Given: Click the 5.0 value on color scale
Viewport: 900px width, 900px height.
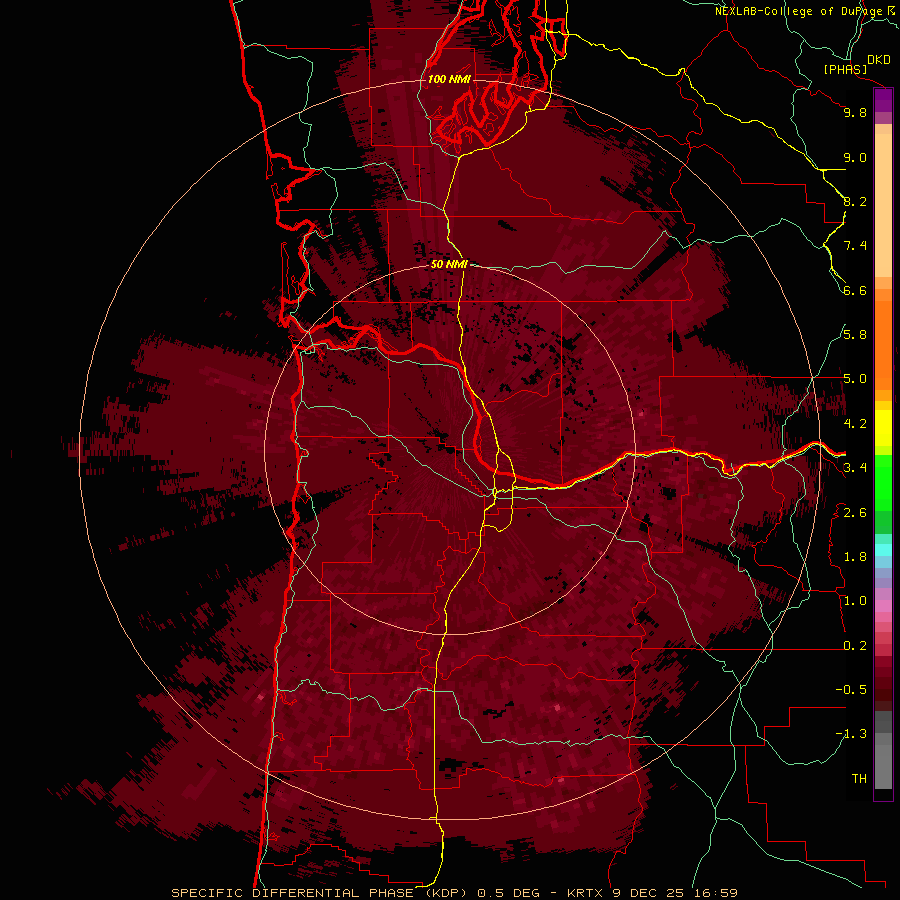Looking at the screenshot, I should coord(855,379).
